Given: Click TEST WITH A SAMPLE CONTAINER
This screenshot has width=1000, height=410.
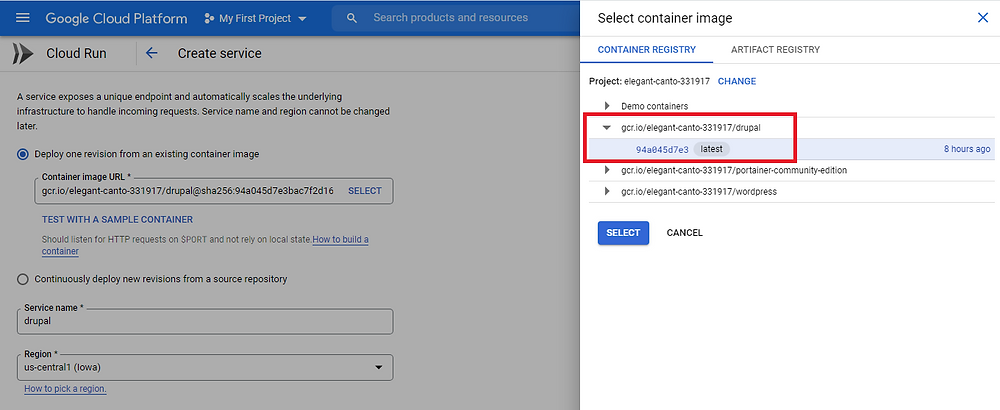Looking at the screenshot, I should tap(117, 219).
